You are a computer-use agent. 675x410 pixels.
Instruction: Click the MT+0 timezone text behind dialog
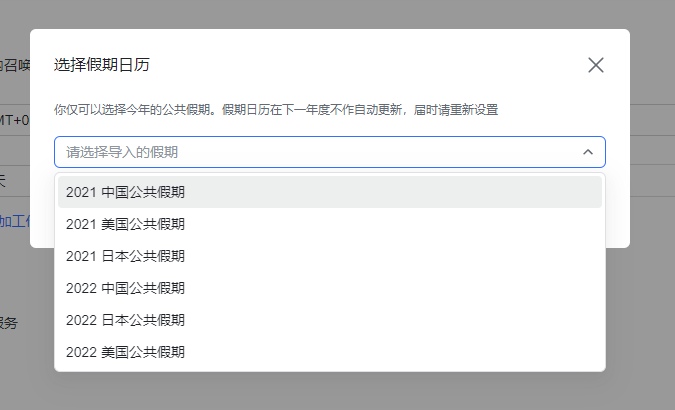[x=14, y=120]
